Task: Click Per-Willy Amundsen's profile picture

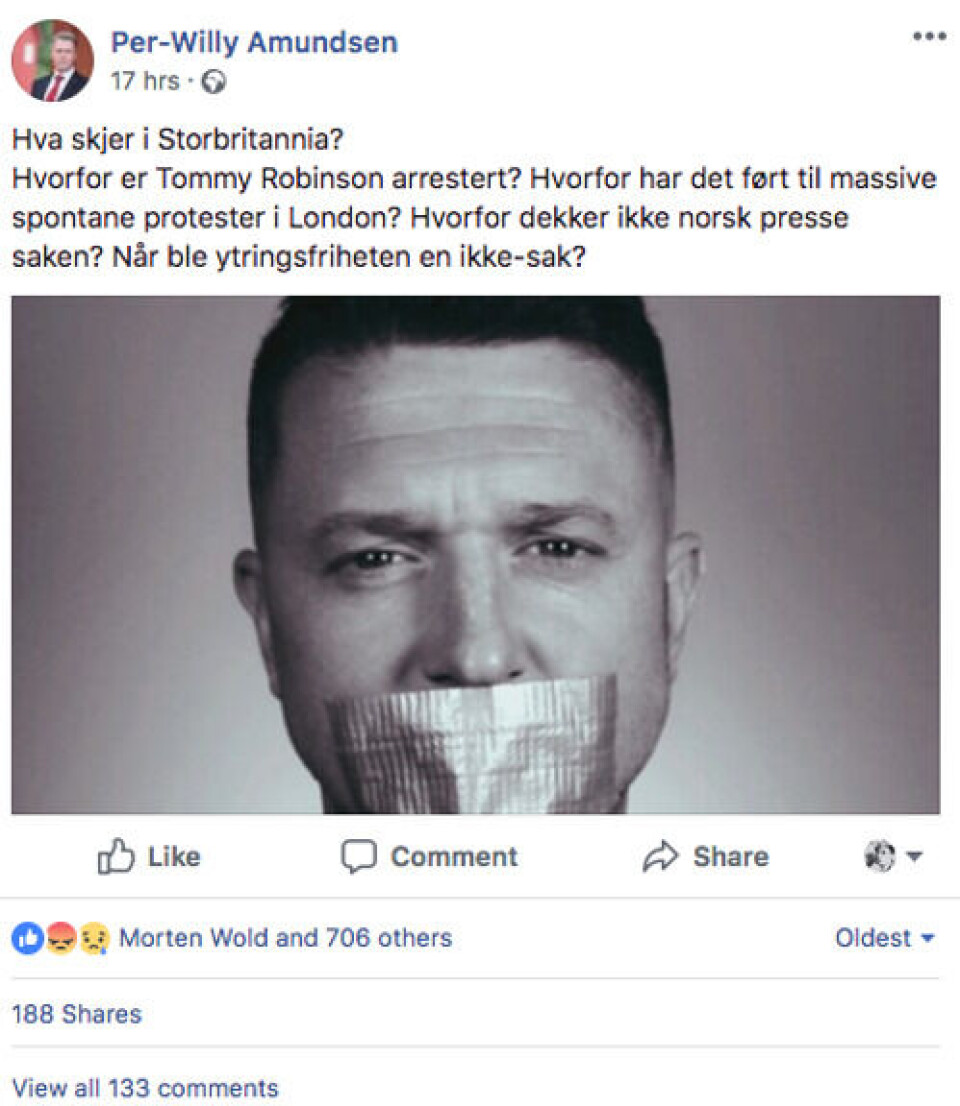Action: pos(52,60)
